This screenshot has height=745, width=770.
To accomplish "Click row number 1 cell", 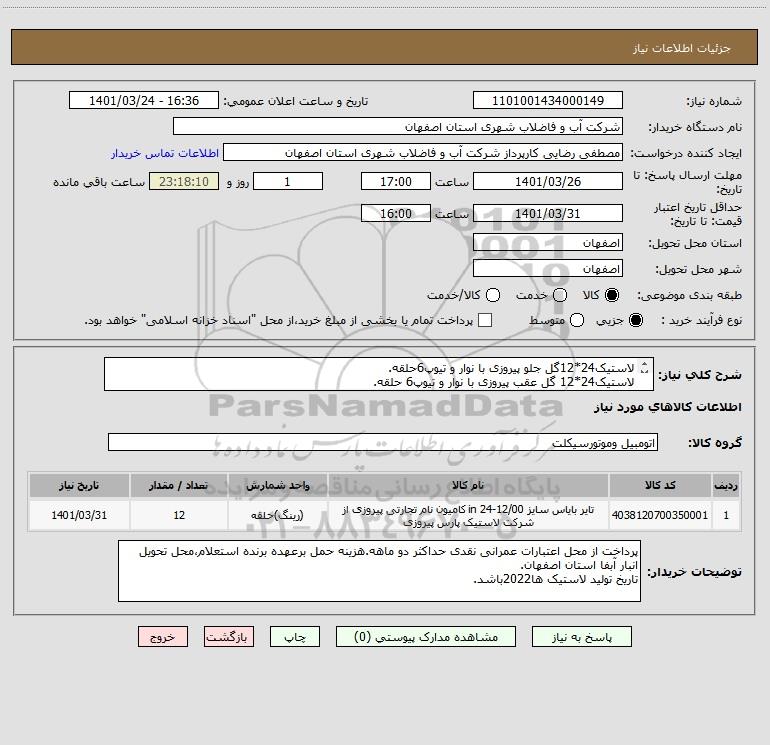I will point(726,515).
